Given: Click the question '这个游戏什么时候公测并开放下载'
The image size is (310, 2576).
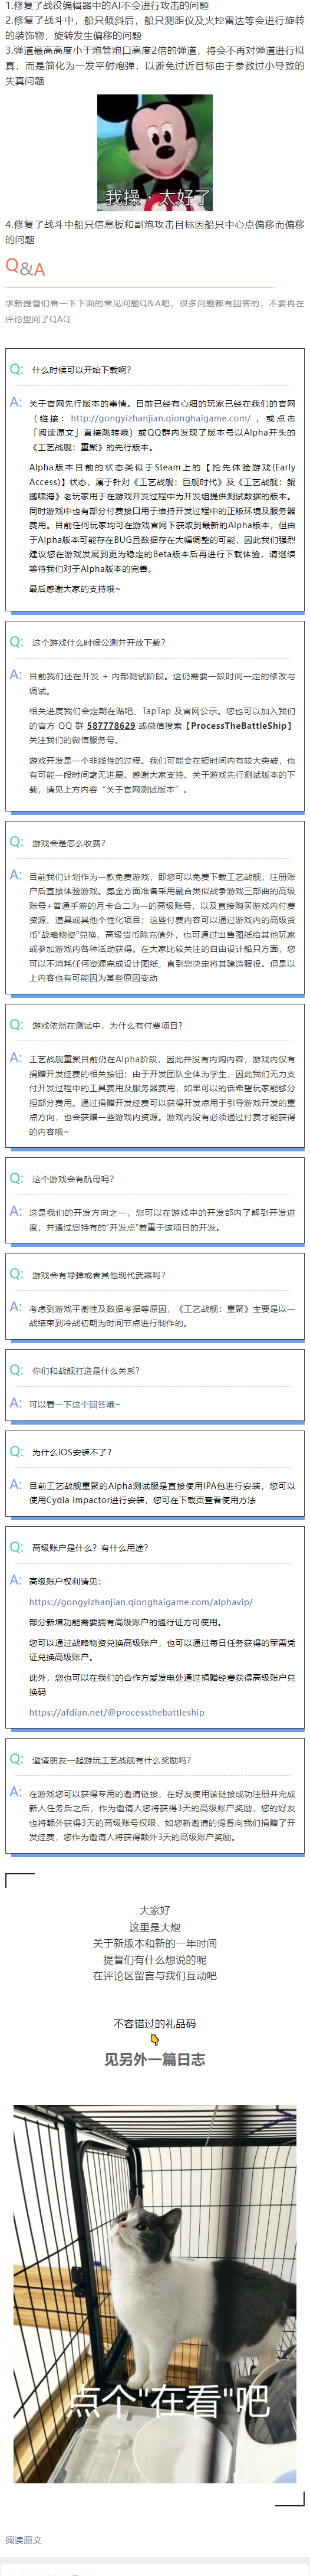Looking at the screenshot, I should pos(99,642).
